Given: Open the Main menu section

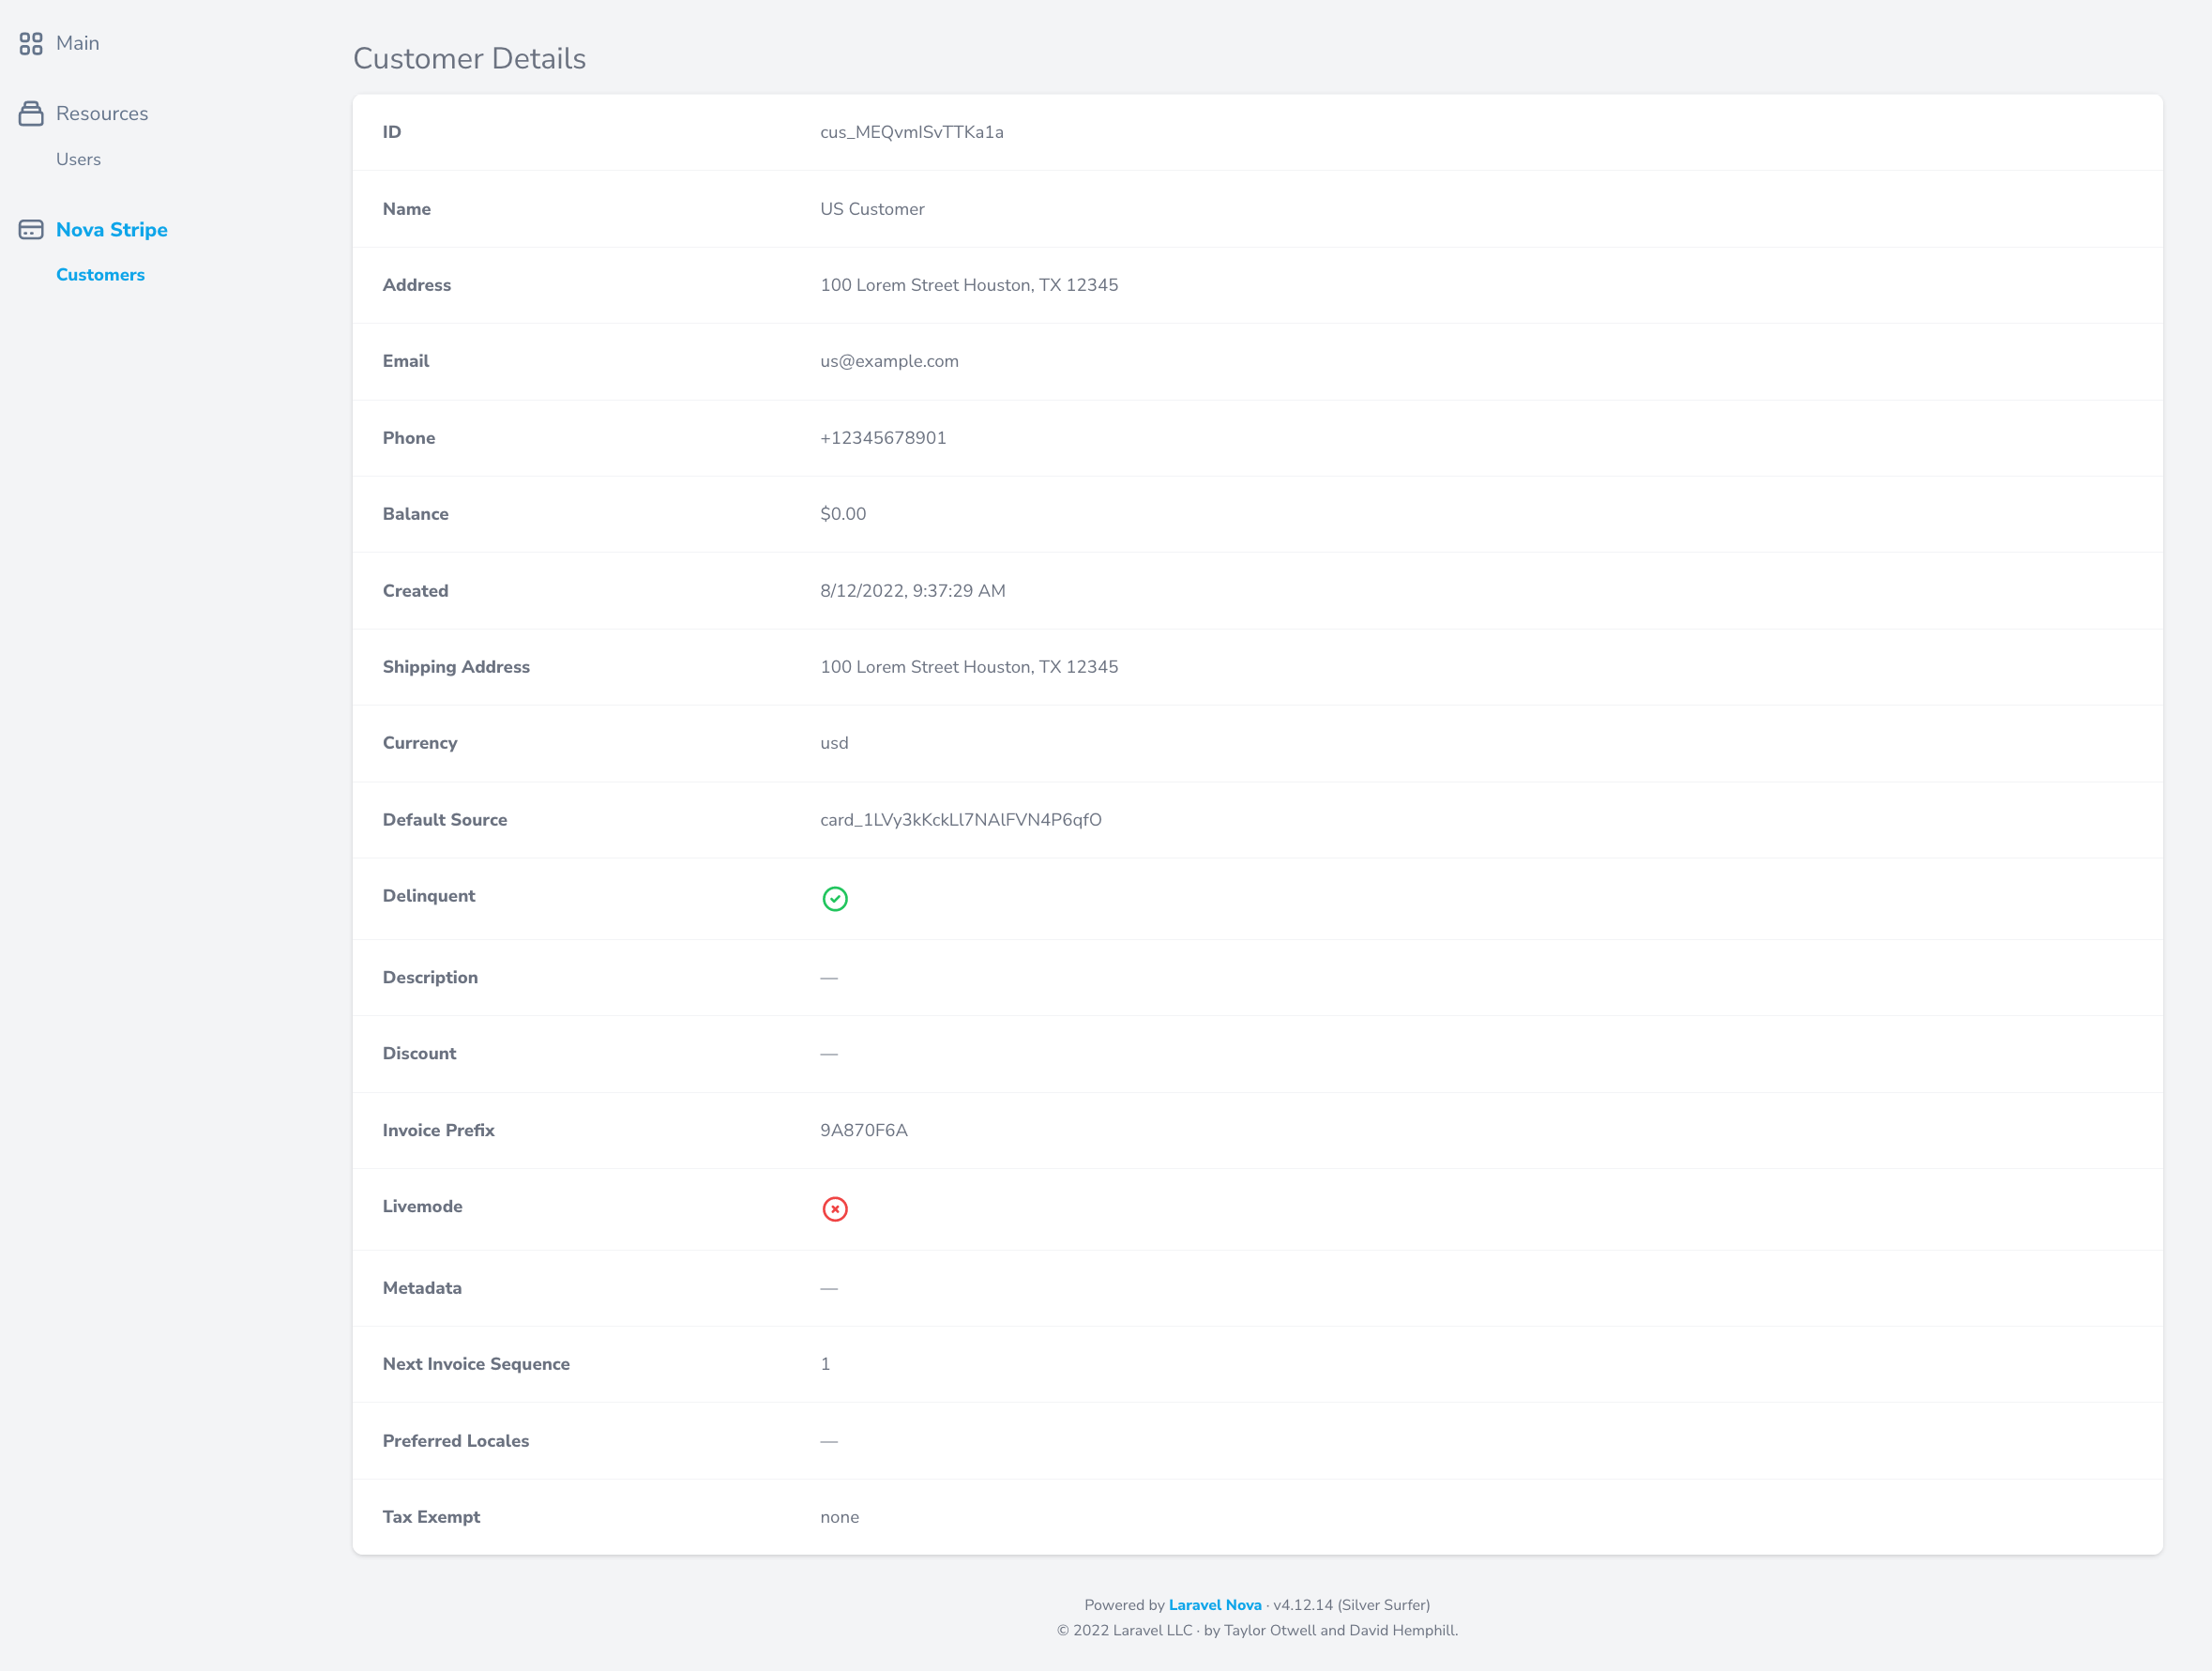Looking at the screenshot, I should pos(77,43).
